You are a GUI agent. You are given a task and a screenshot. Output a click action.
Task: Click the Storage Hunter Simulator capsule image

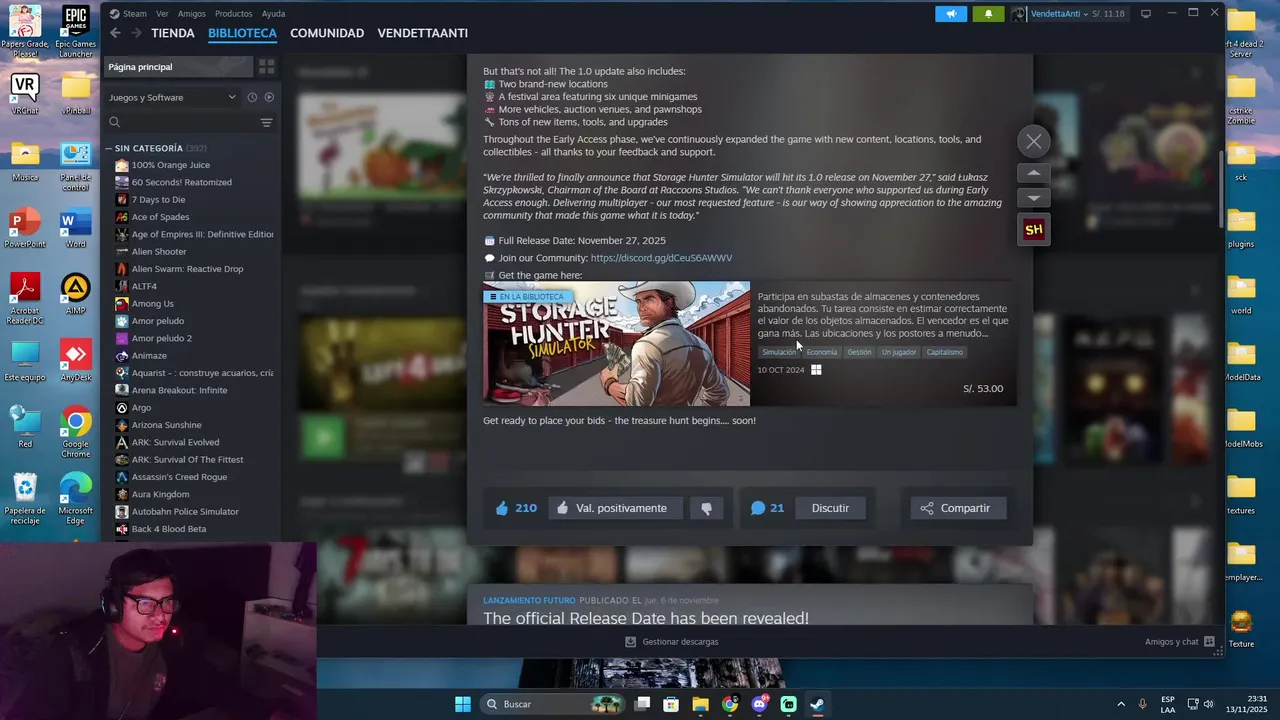click(x=616, y=343)
